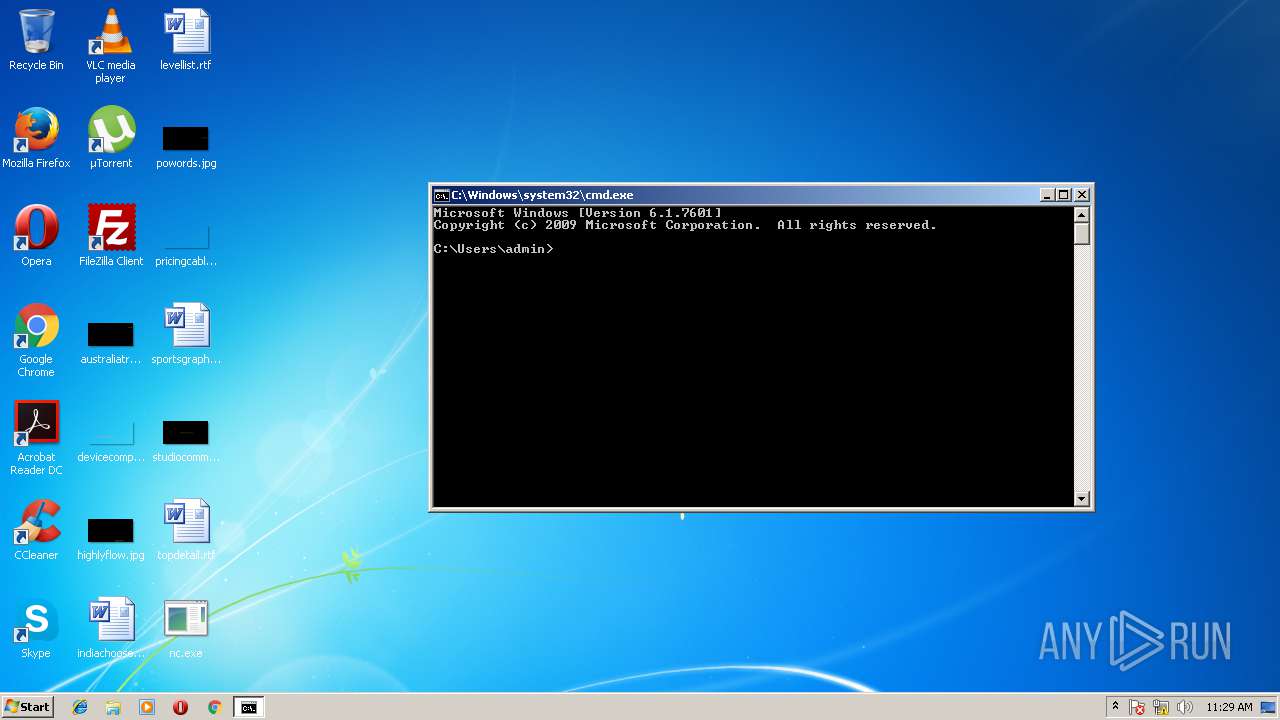Open volume speaker tray icon

point(1185,707)
